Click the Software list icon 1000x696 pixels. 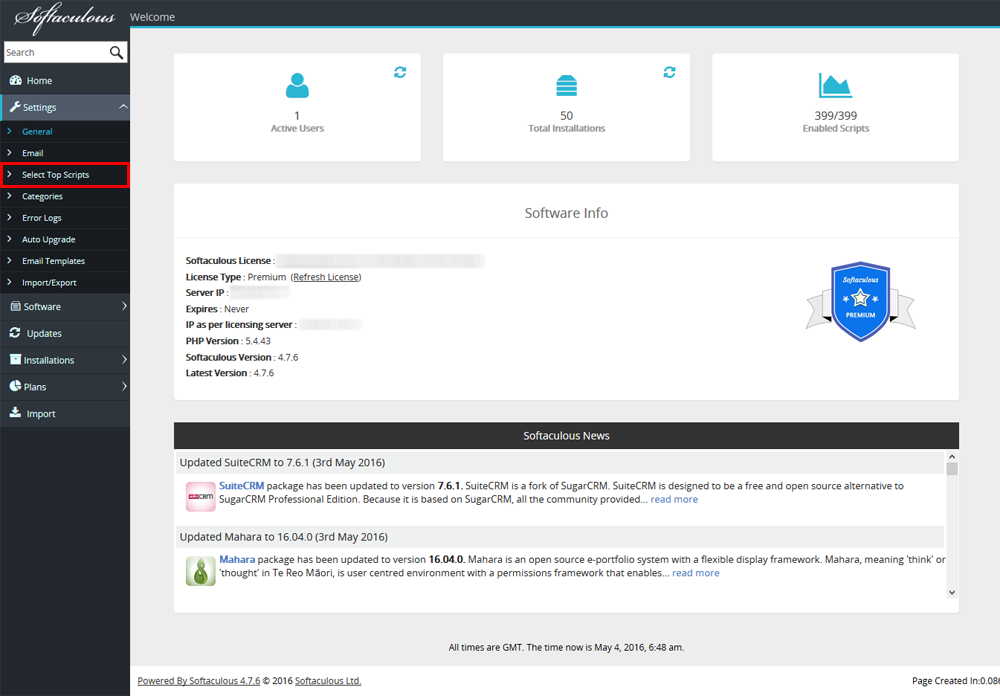click(x=16, y=306)
